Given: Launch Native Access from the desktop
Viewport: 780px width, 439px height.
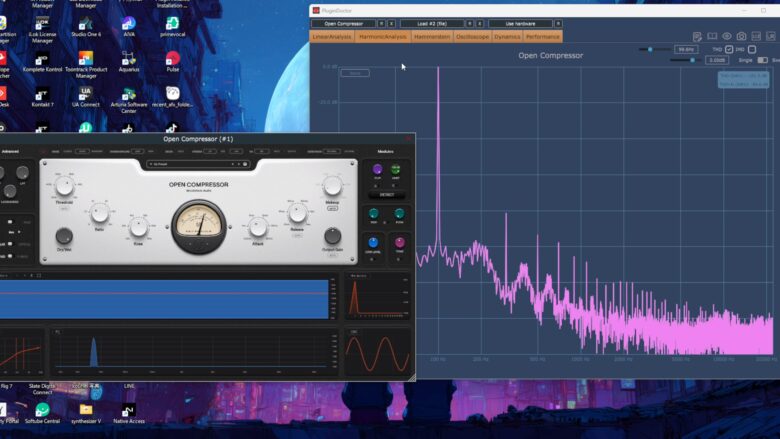Looking at the screenshot, I should [128, 410].
